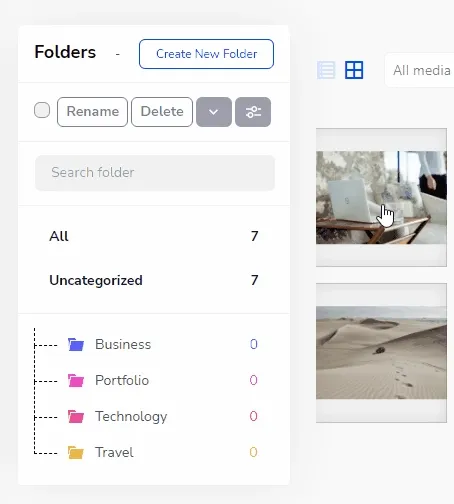Viewport: 454px width, 504px height.
Task: Select the Uncategorized category
Action: coord(154,280)
